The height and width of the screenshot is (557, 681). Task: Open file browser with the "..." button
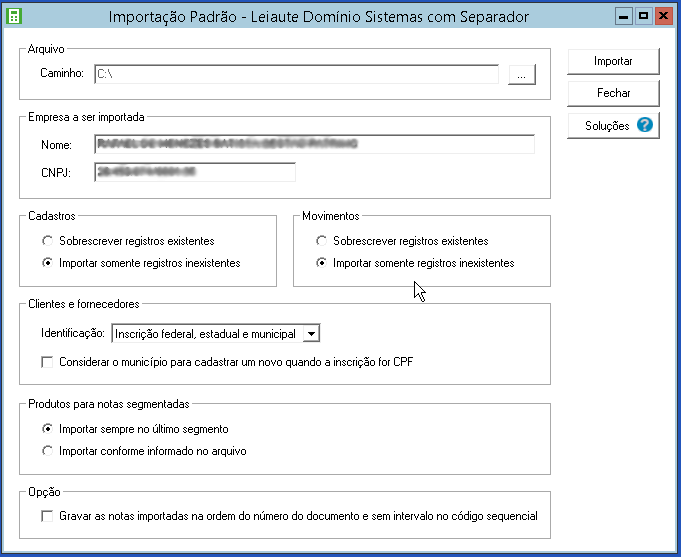pos(522,74)
